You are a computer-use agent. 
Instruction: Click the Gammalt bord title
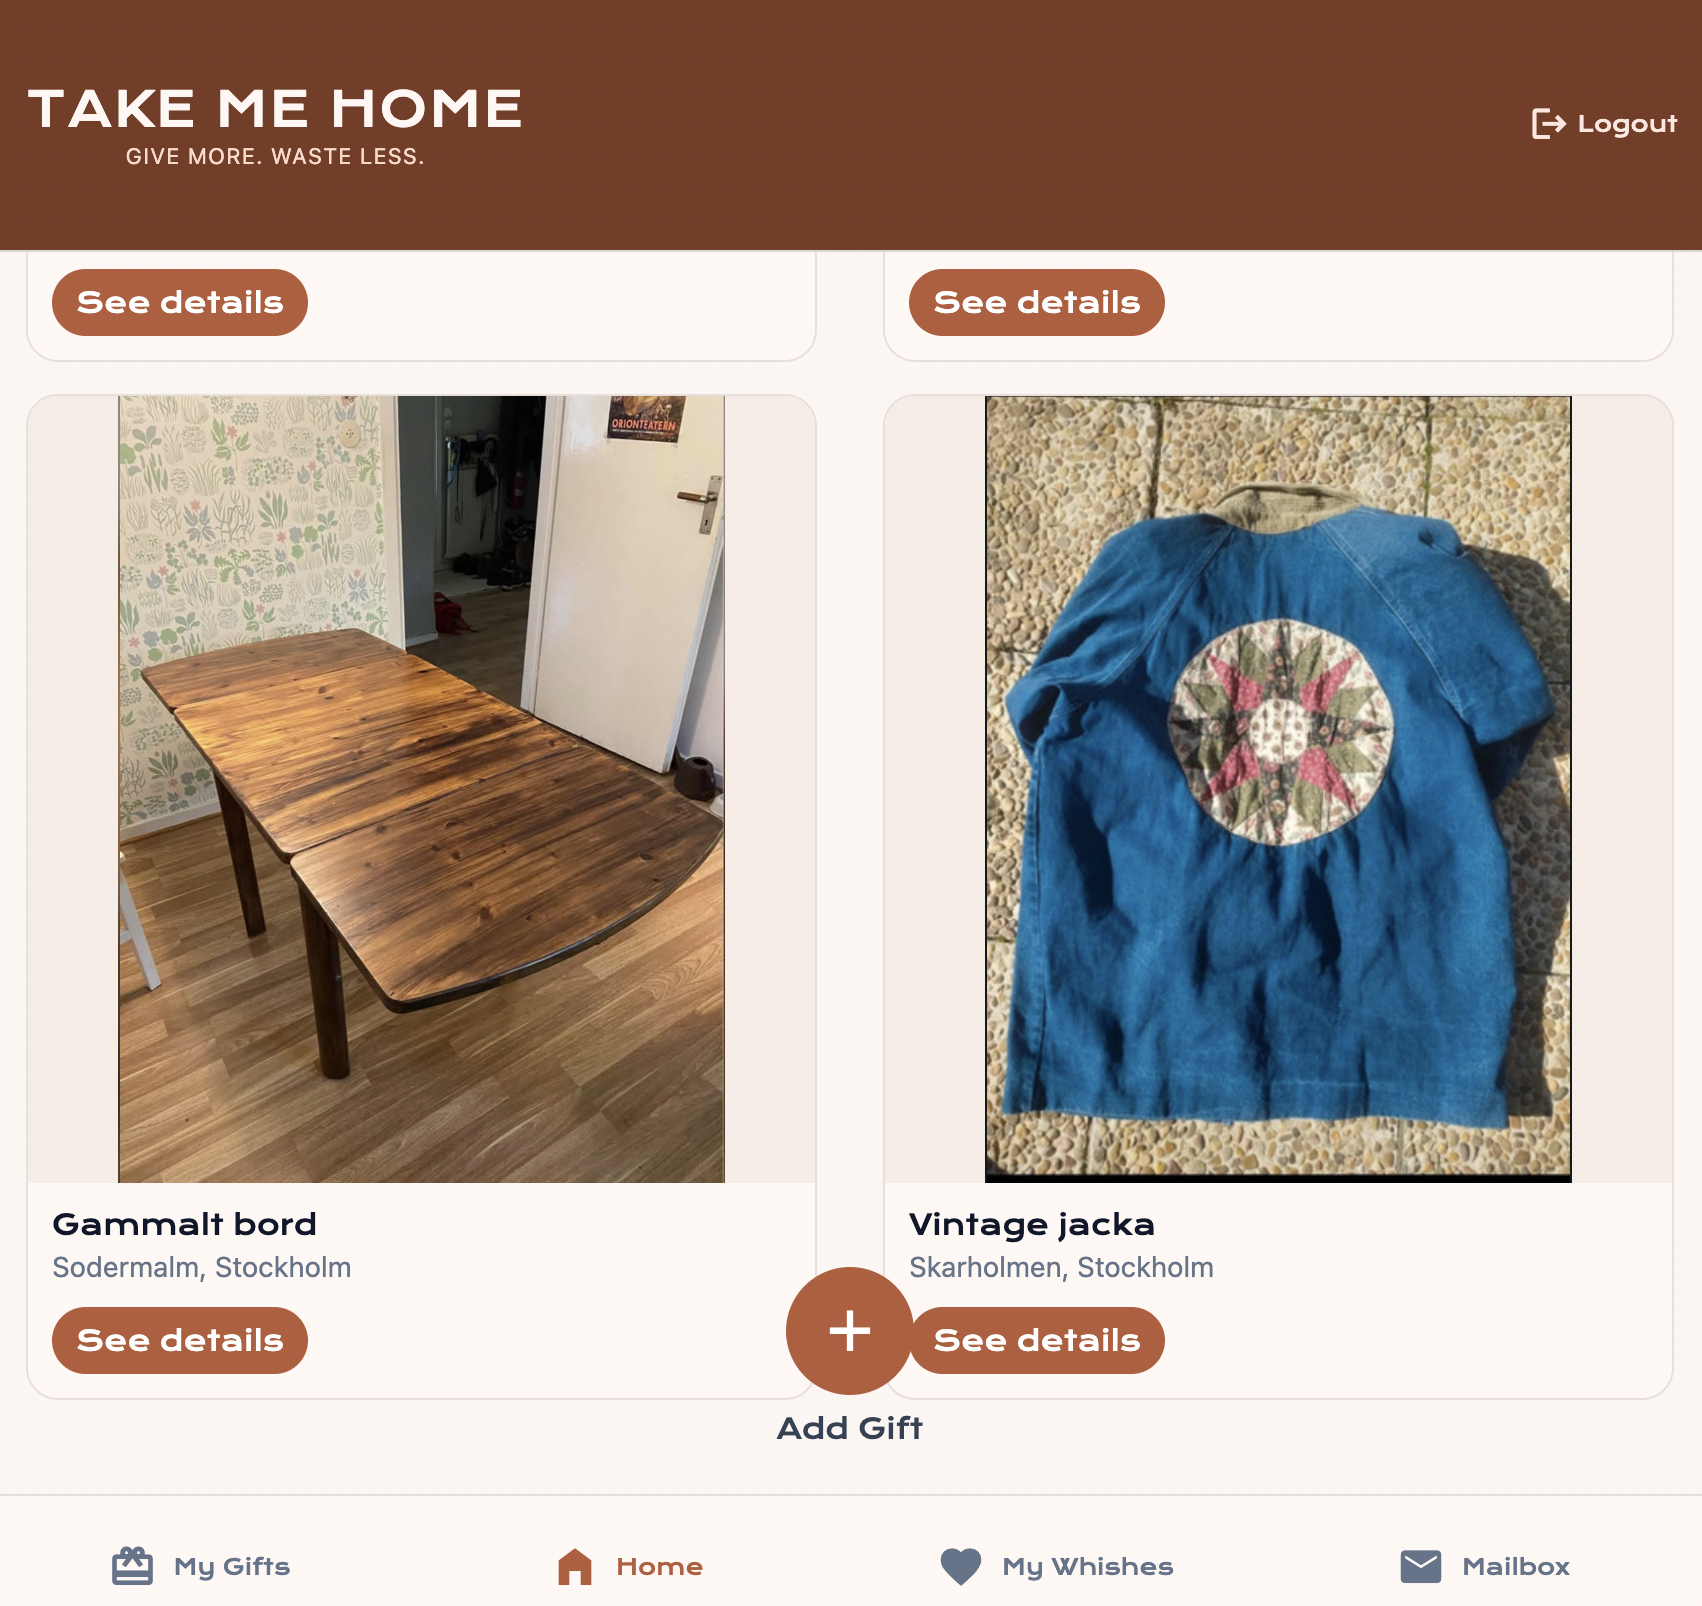[185, 1224]
